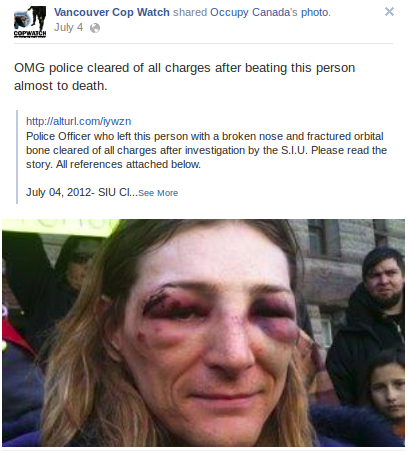
Task: Click the globe public-audience icon
Action: pyautogui.click(x=95, y=28)
